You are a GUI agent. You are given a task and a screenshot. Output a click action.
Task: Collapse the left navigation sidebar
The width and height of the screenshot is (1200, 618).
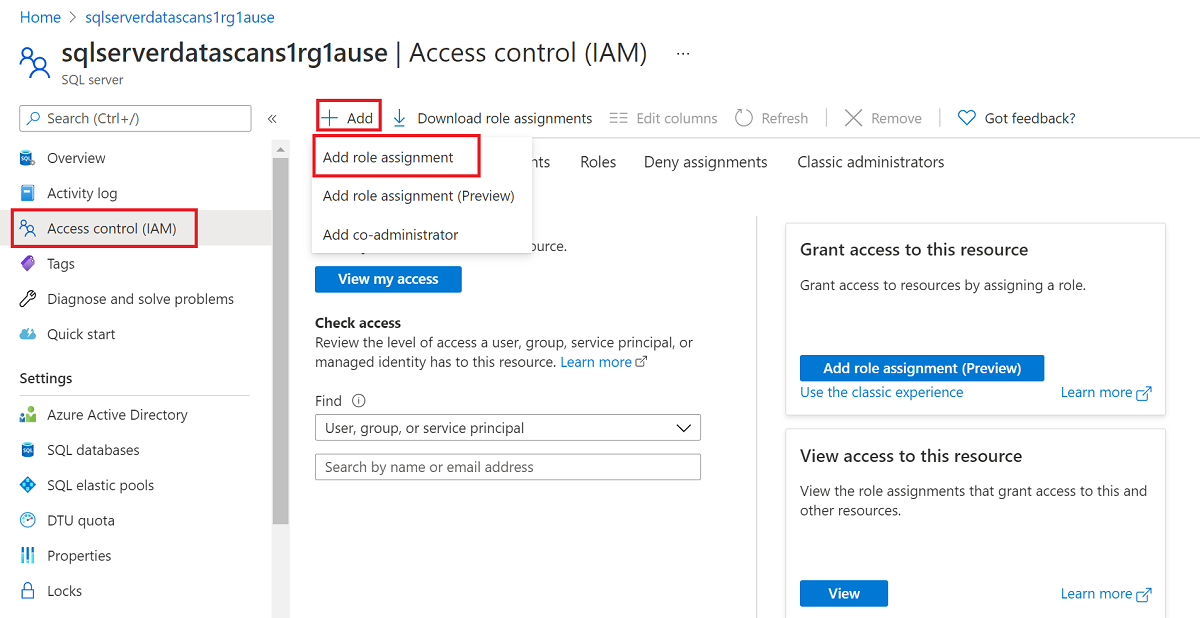271,117
